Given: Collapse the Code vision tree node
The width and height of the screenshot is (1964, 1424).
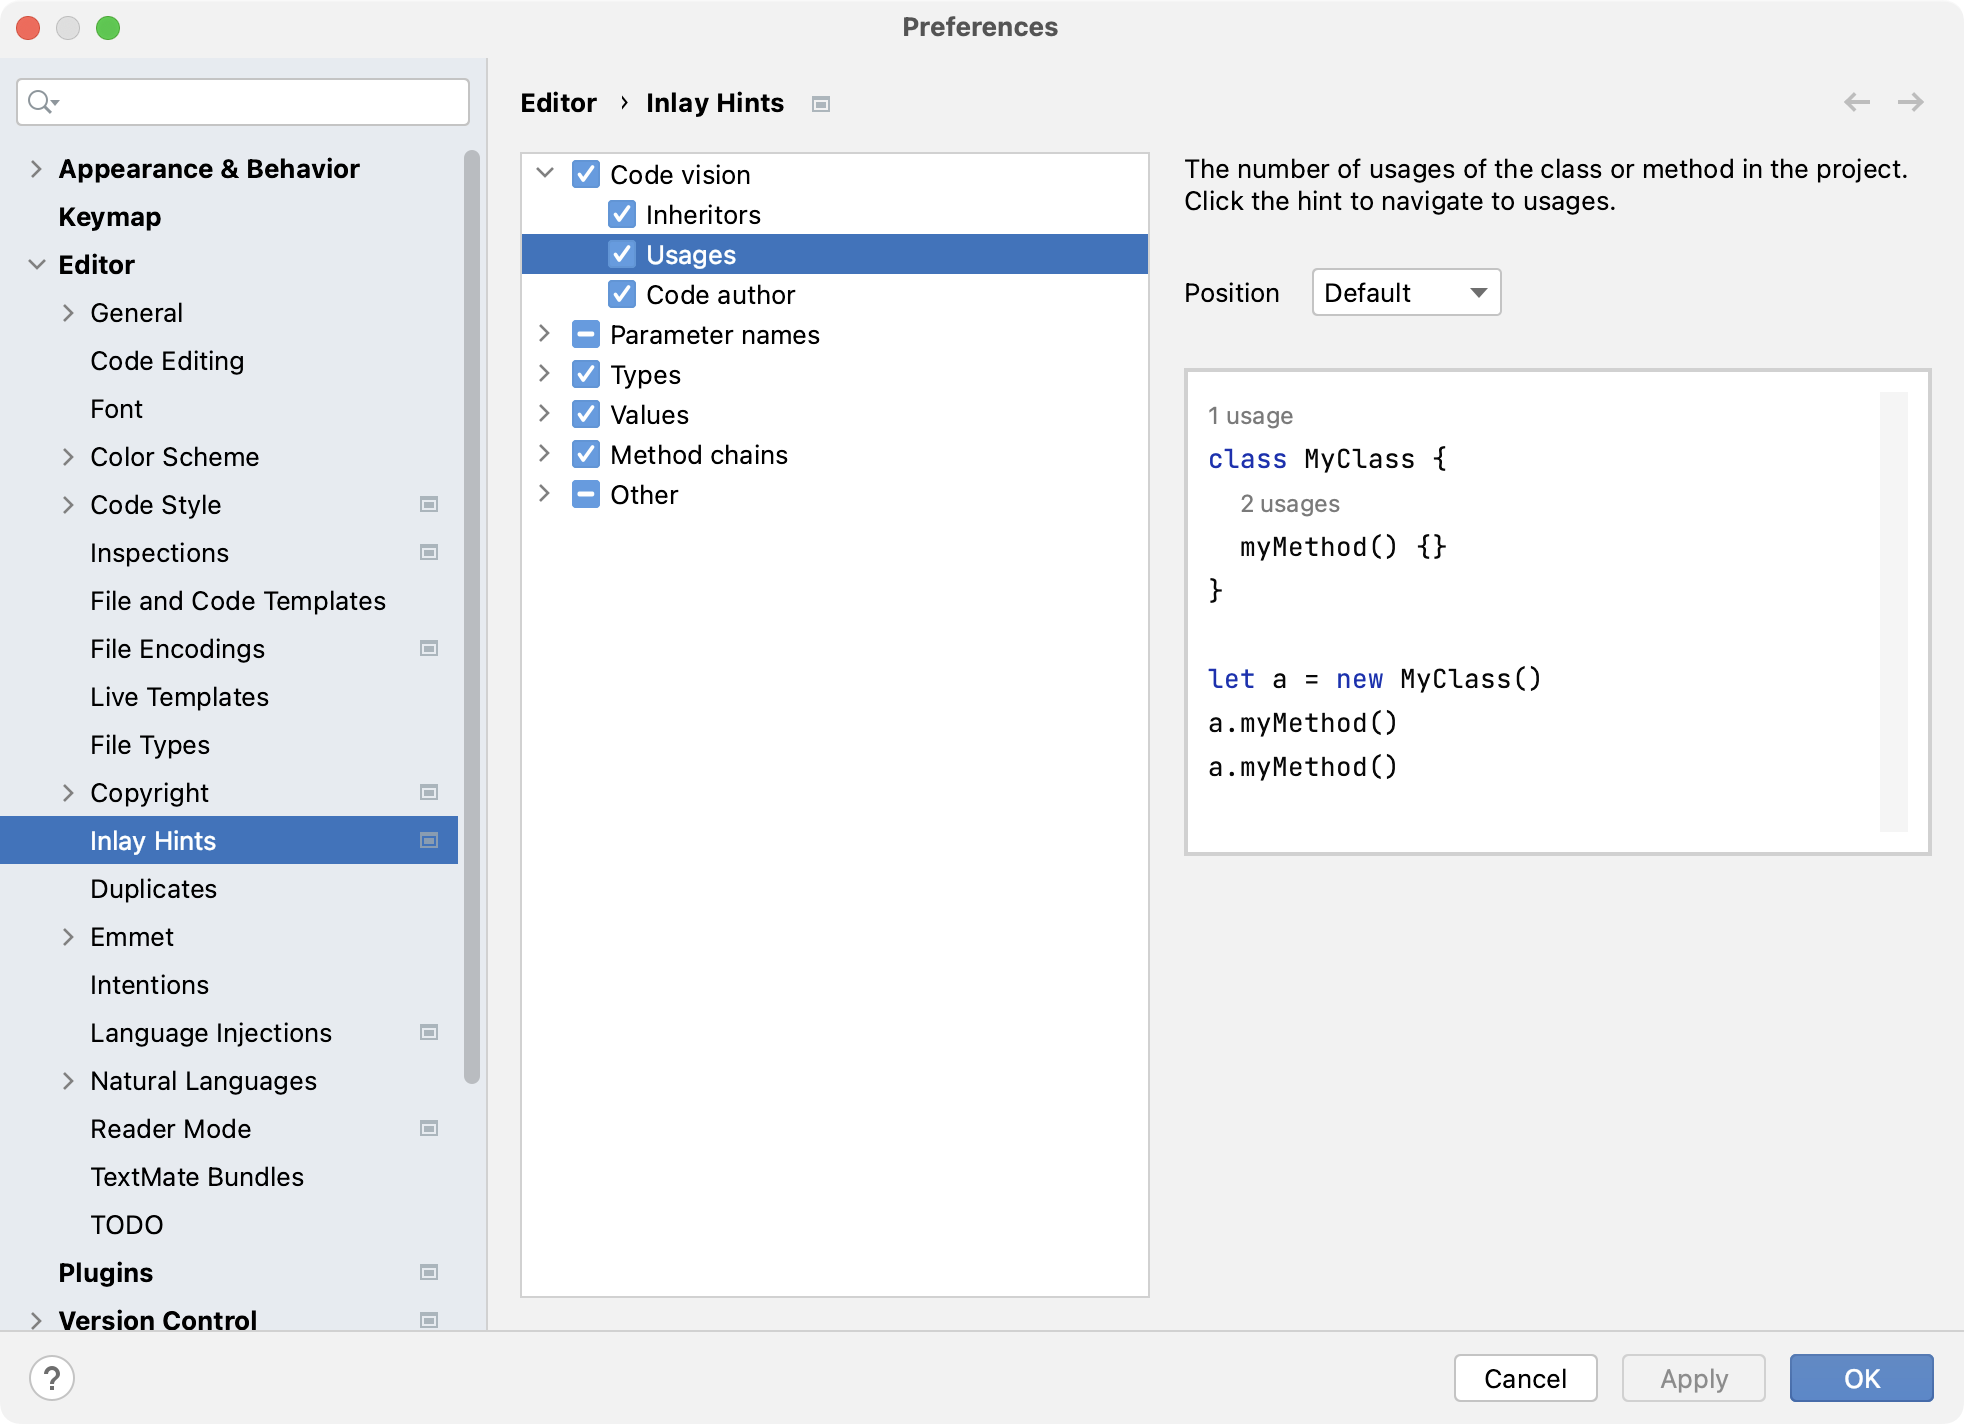Looking at the screenshot, I should point(546,173).
